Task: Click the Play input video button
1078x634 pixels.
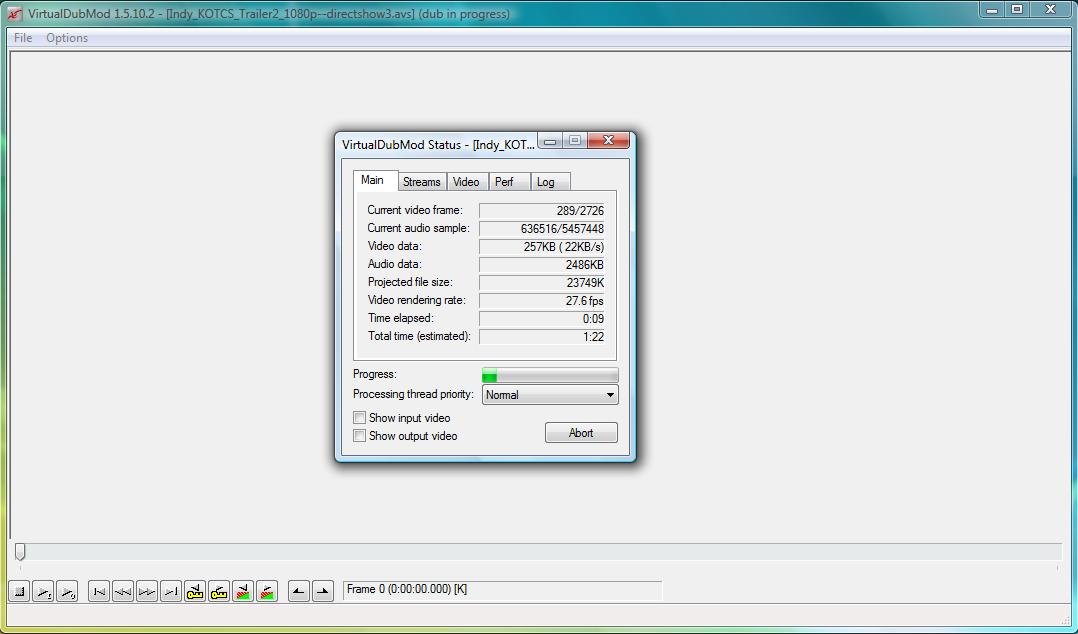Action: pos(43,591)
